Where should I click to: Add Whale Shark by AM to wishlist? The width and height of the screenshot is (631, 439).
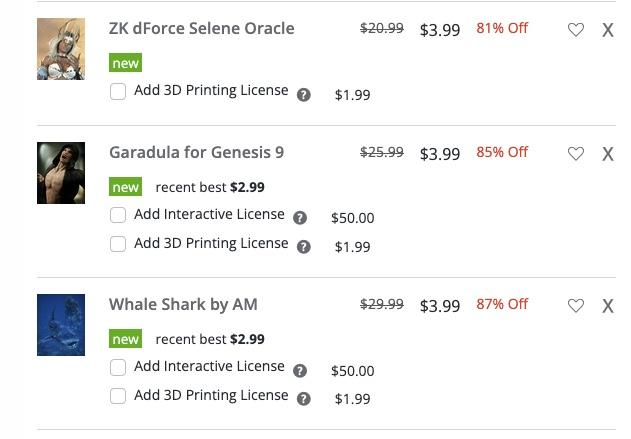pyautogui.click(x=576, y=306)
